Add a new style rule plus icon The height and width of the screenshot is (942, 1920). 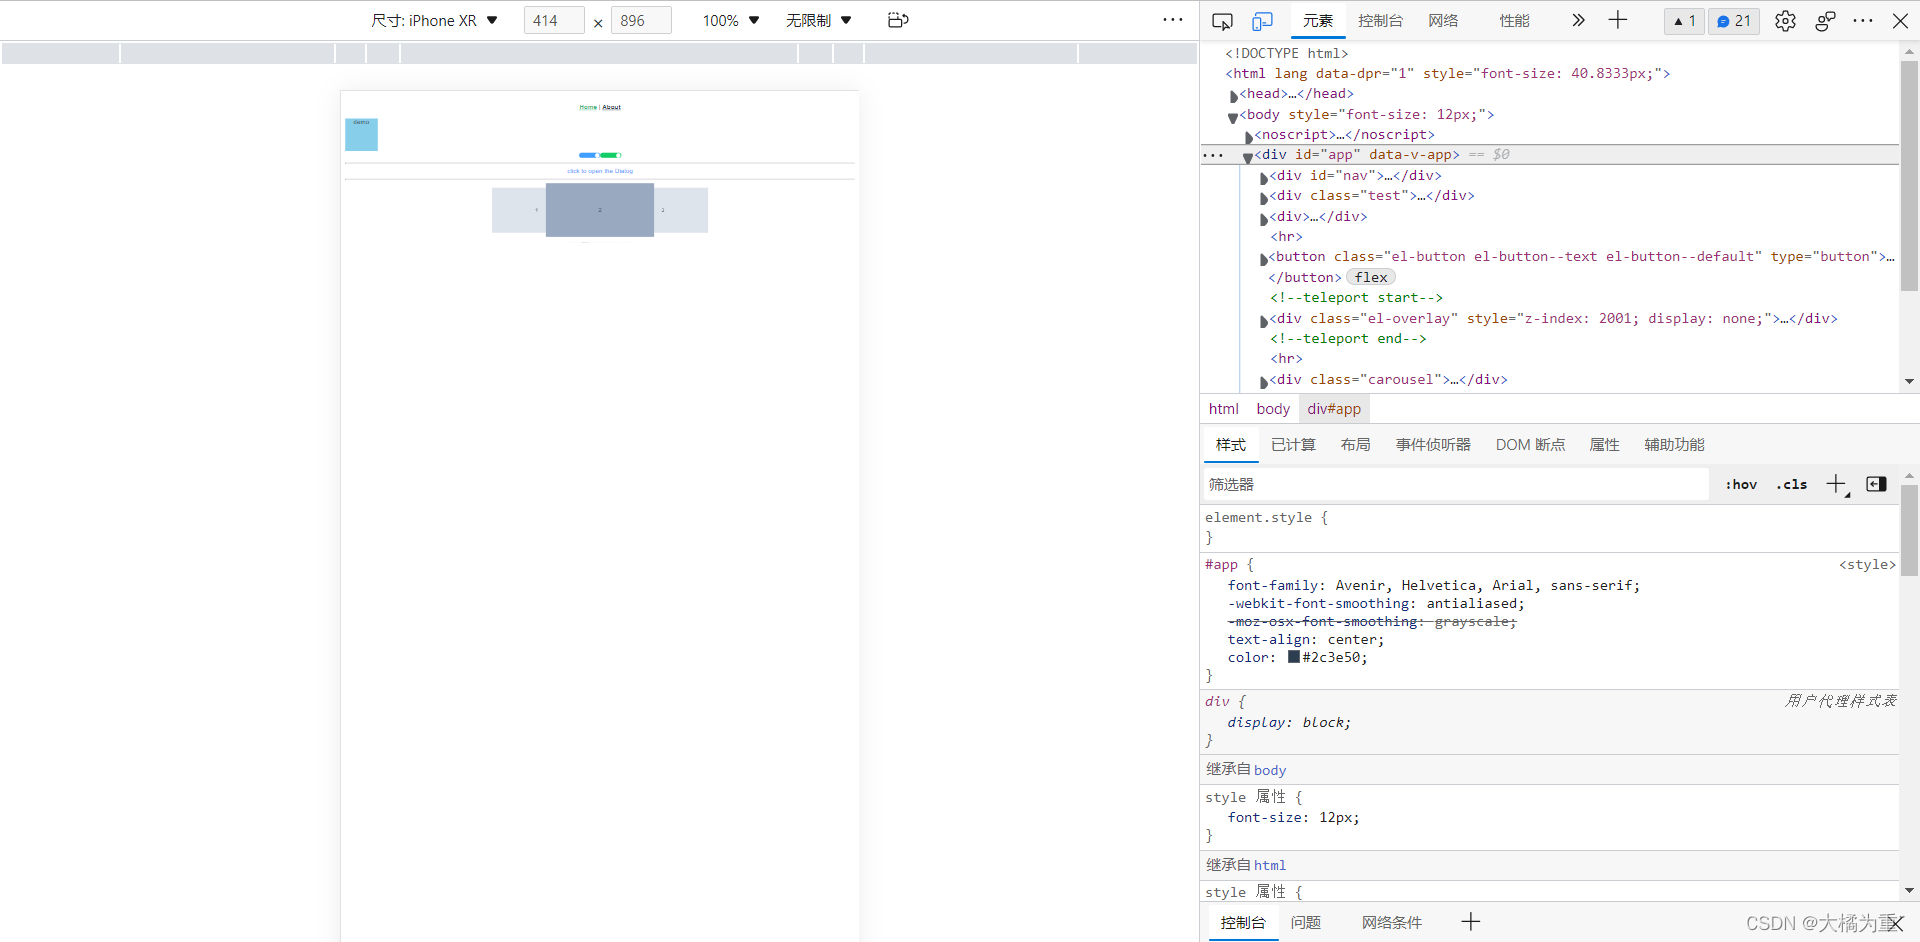(1836, 484)
